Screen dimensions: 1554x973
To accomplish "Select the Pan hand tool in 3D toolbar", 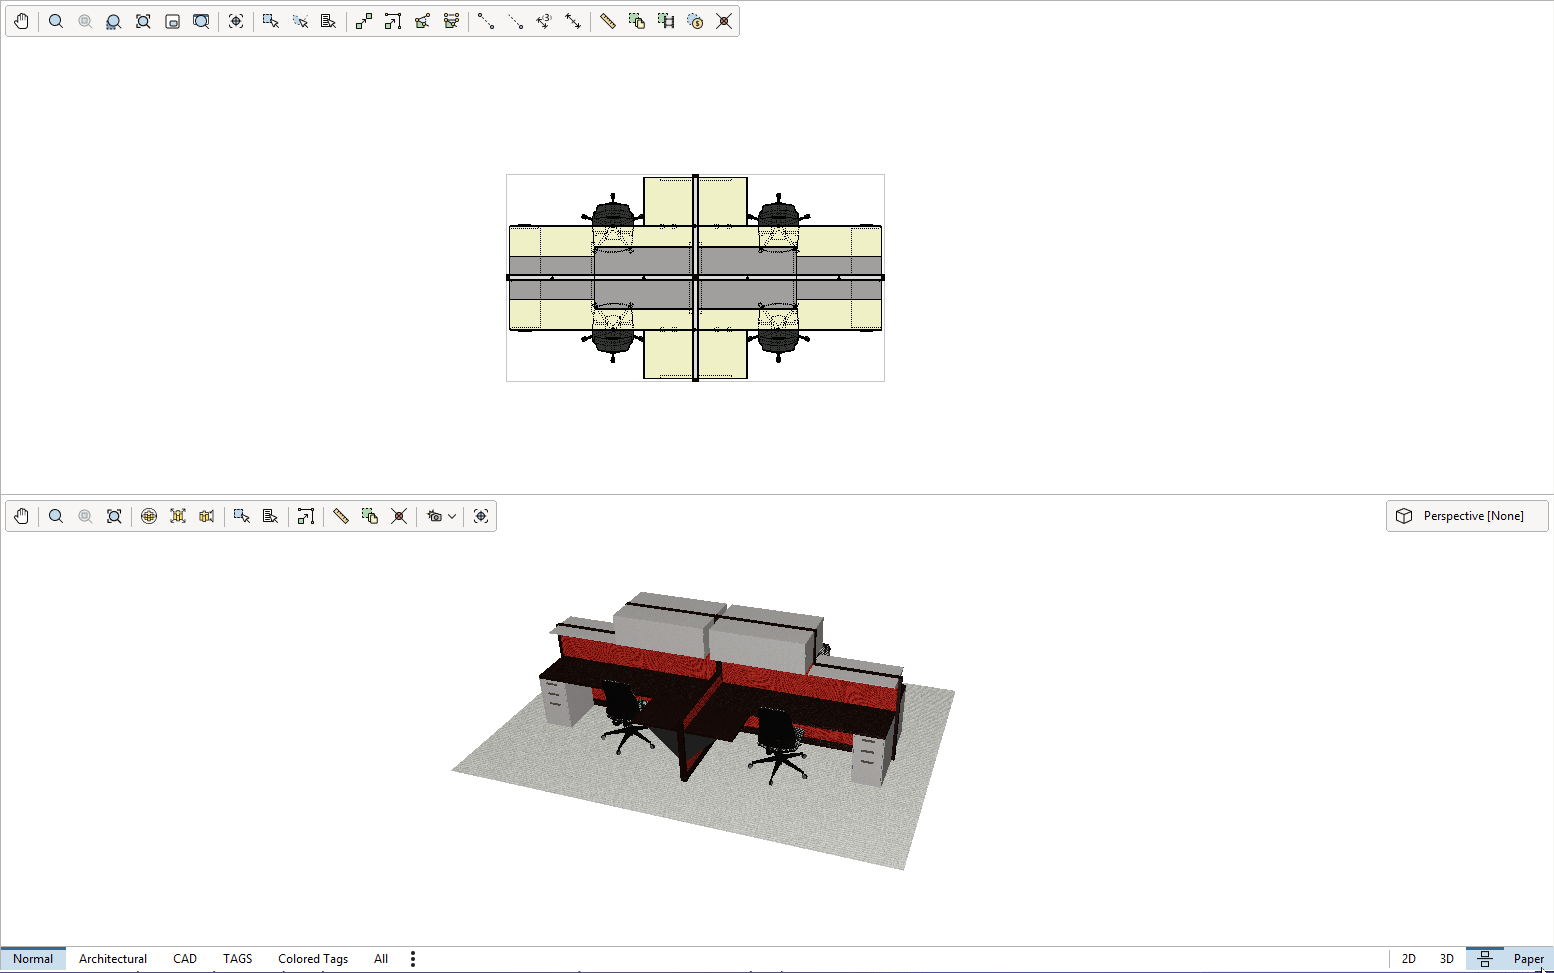I will pyautogui.click(x=22, y=516).
